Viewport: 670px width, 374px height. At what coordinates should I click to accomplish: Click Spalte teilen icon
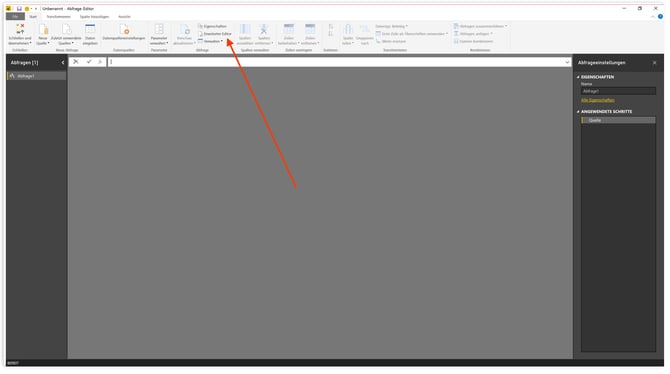click(x=348, y=29)
